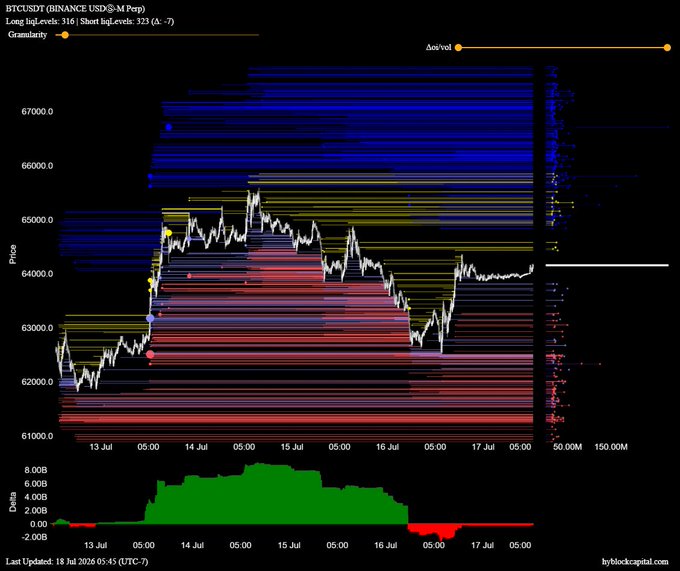680x571 pixels.
Task: Click the large lavender dot near 63150
Action: pos(150,319)
